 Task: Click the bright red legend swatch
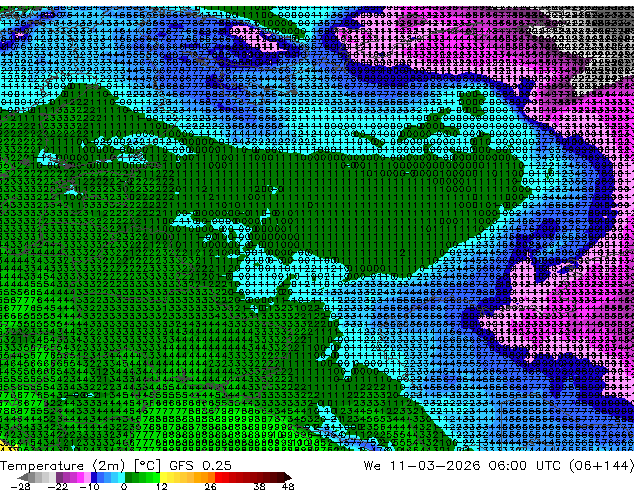[x=218, y=477]
